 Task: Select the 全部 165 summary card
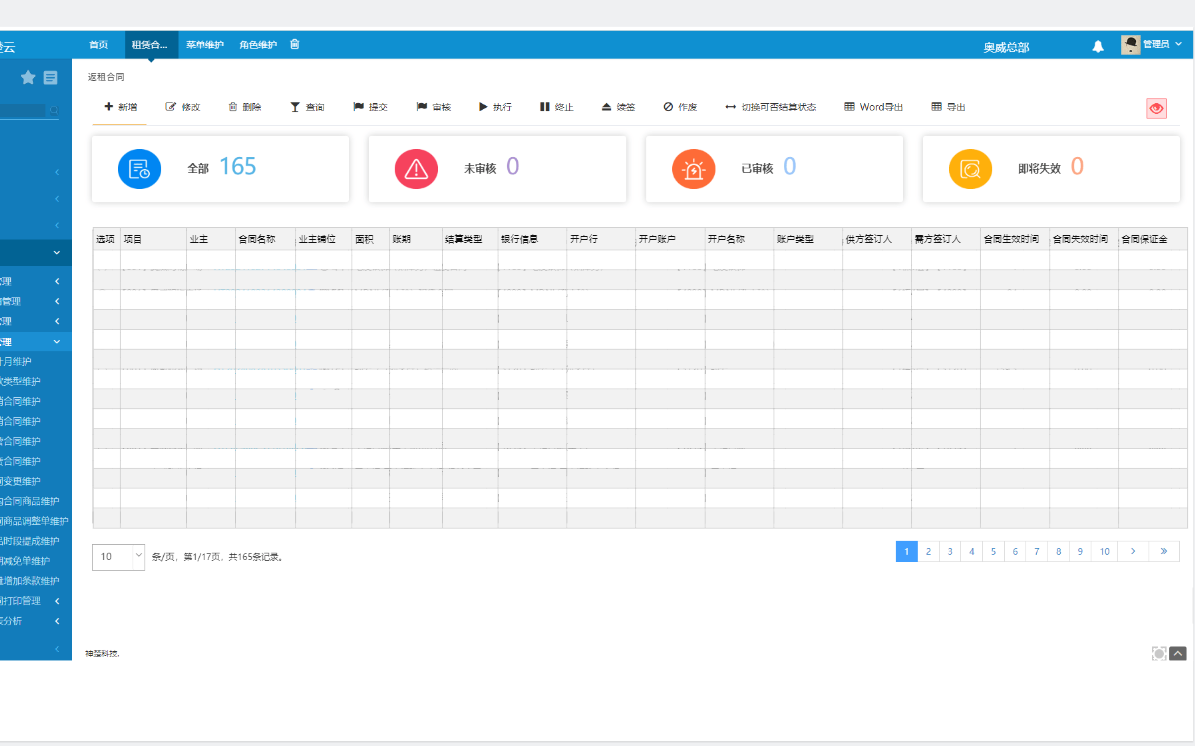tap(220, 169)
